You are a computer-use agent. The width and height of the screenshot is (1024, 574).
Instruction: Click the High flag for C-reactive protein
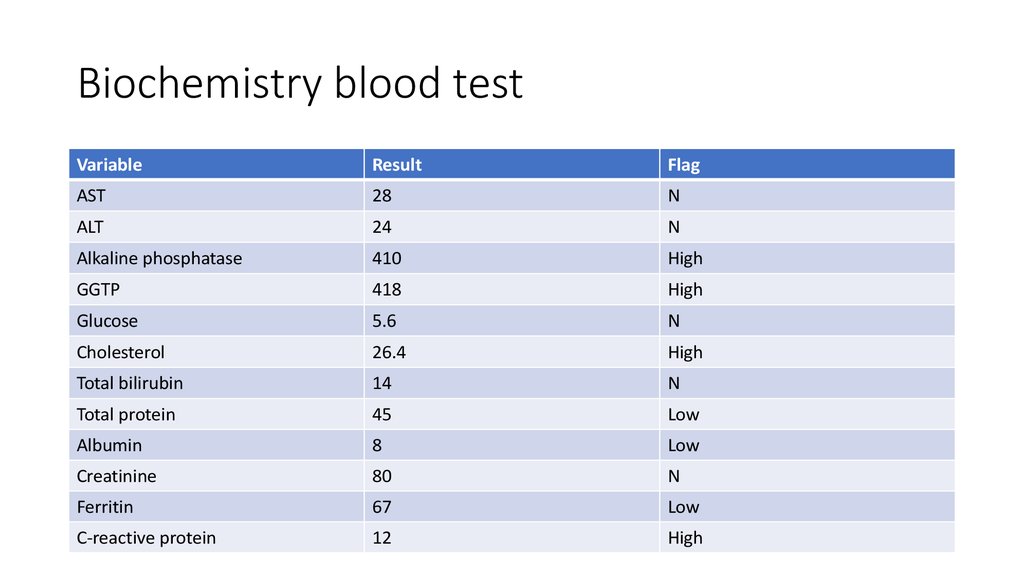(685, 538)
